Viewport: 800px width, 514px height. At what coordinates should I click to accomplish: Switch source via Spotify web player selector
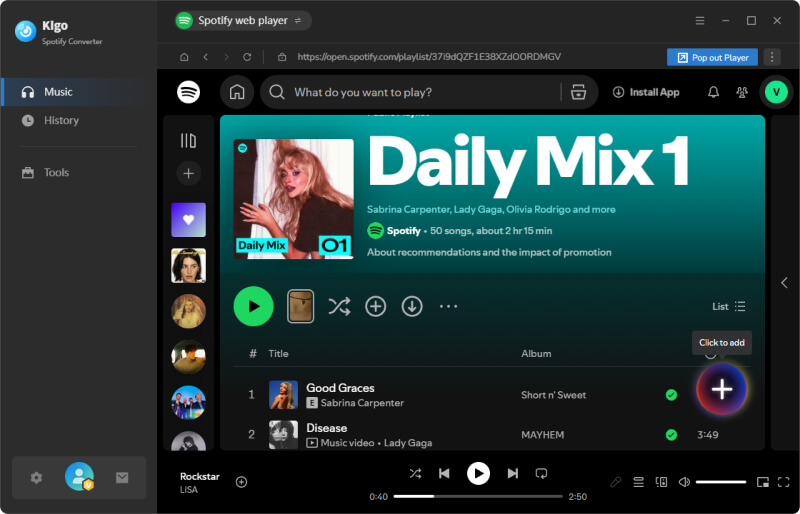(x=242, y=20)
